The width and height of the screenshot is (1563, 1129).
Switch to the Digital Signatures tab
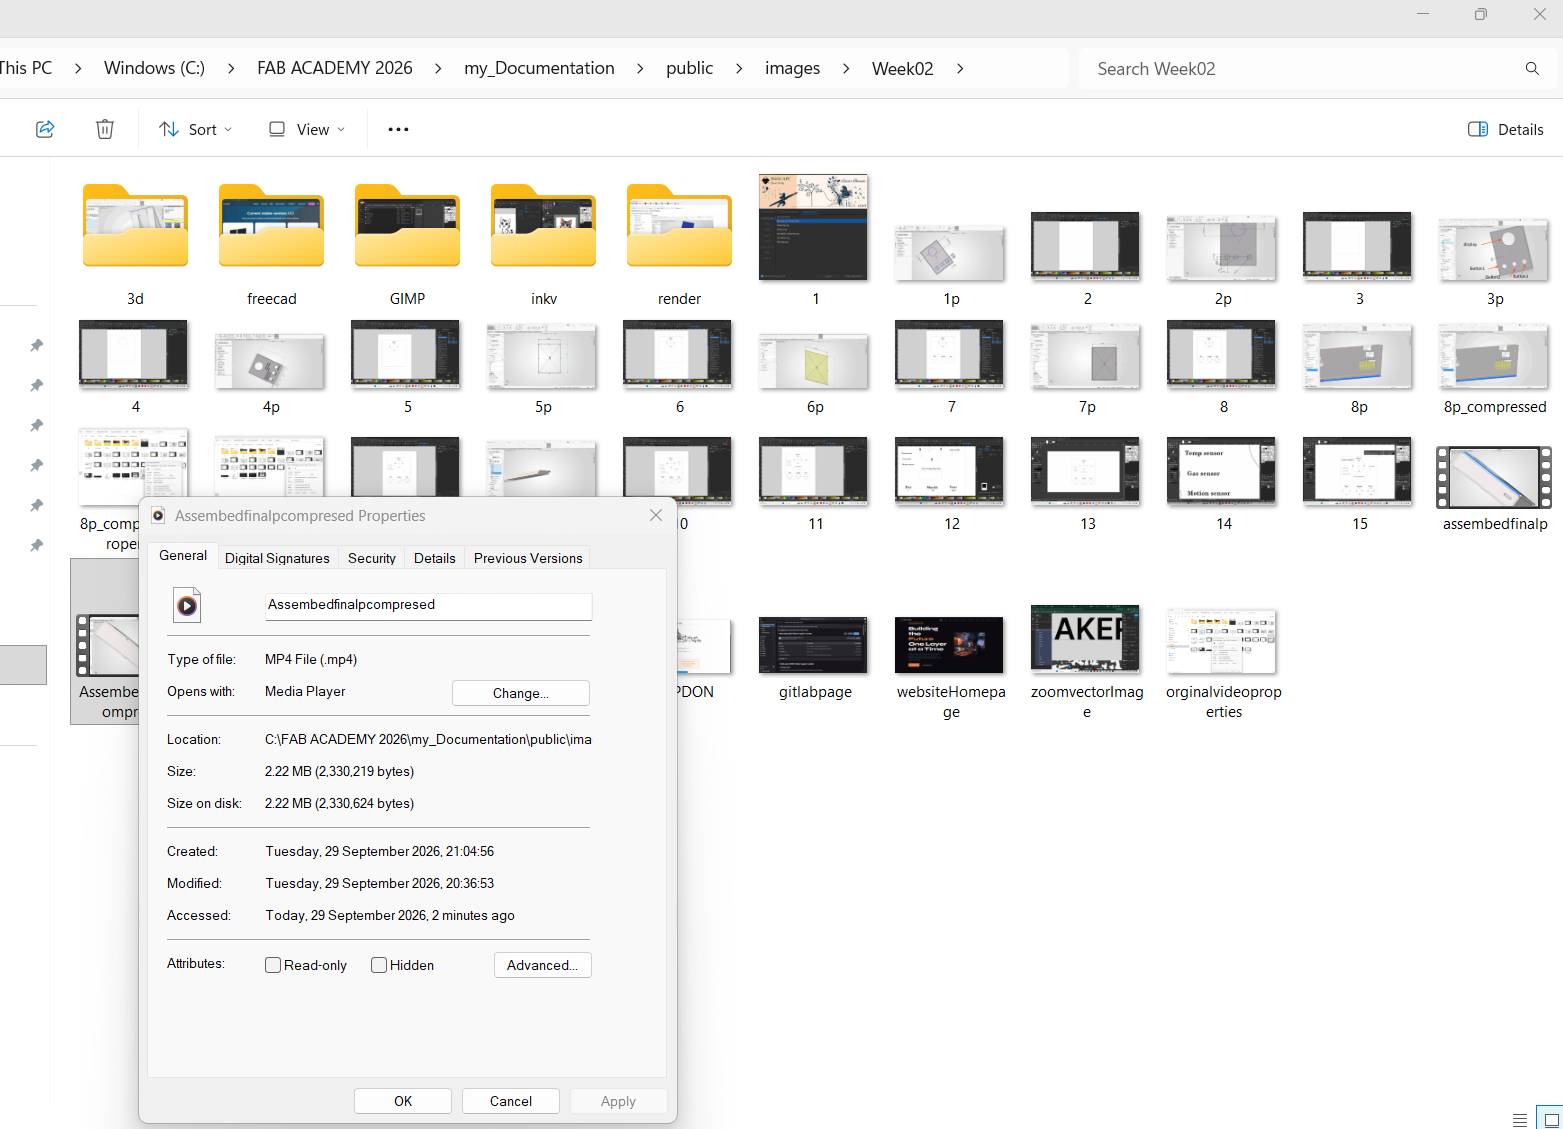tap(277, 558)
